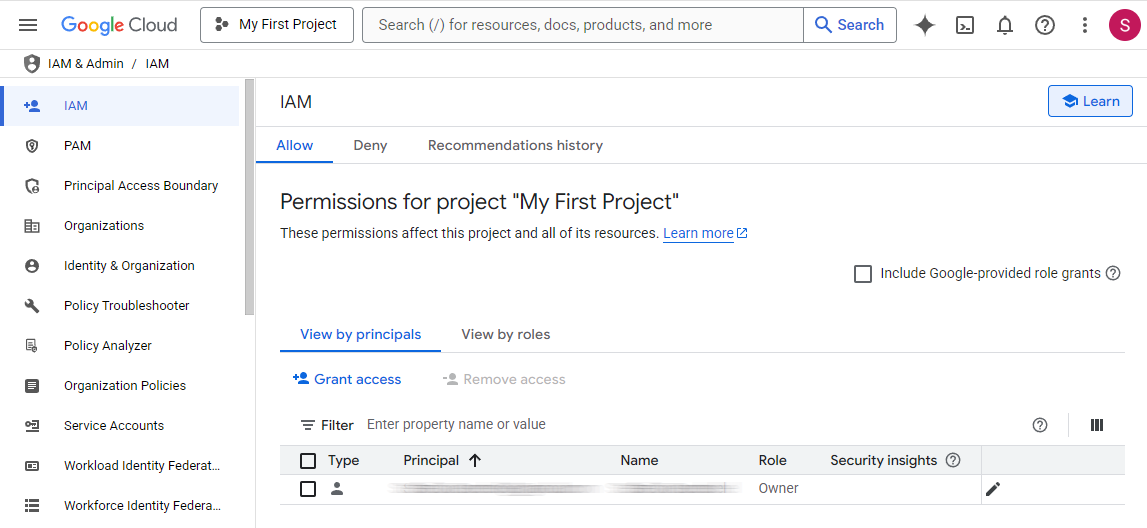Click the Name column header
The image size is (1147, 528).
click(639, 461)
